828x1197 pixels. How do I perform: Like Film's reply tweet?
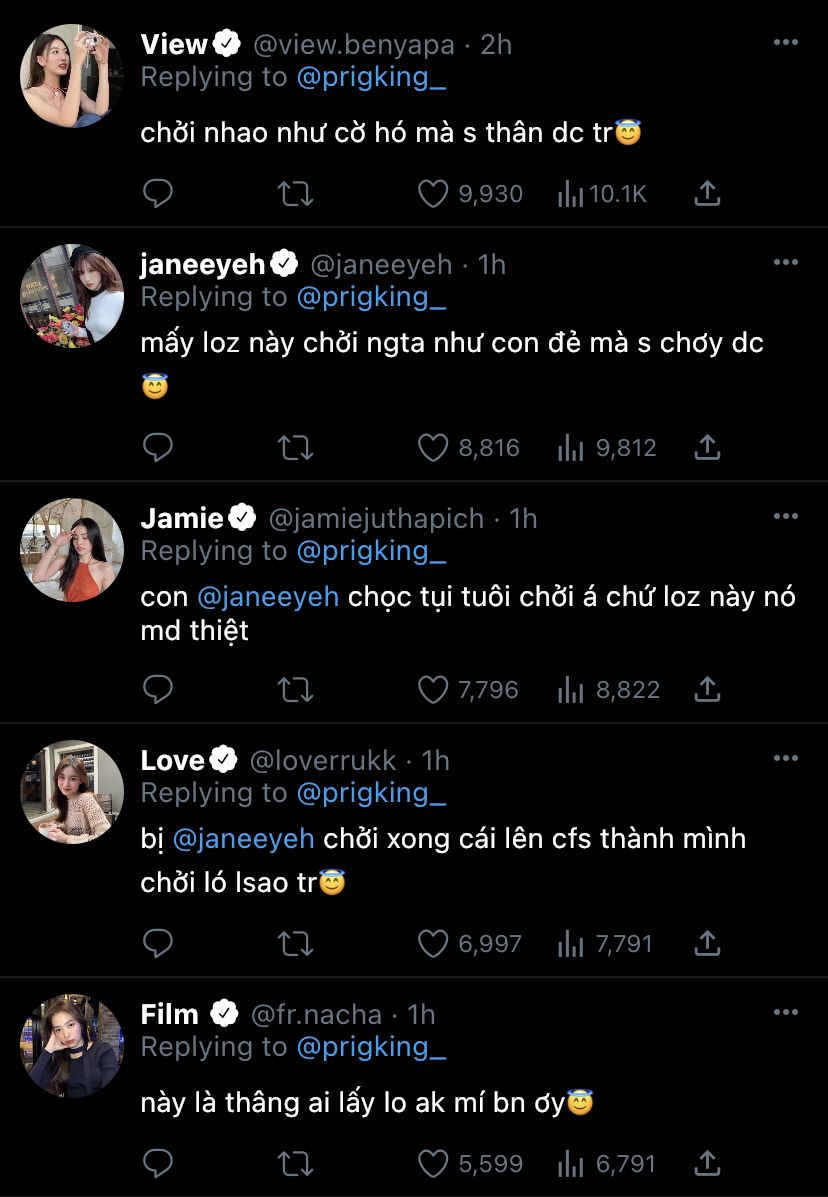point(432,1163)
